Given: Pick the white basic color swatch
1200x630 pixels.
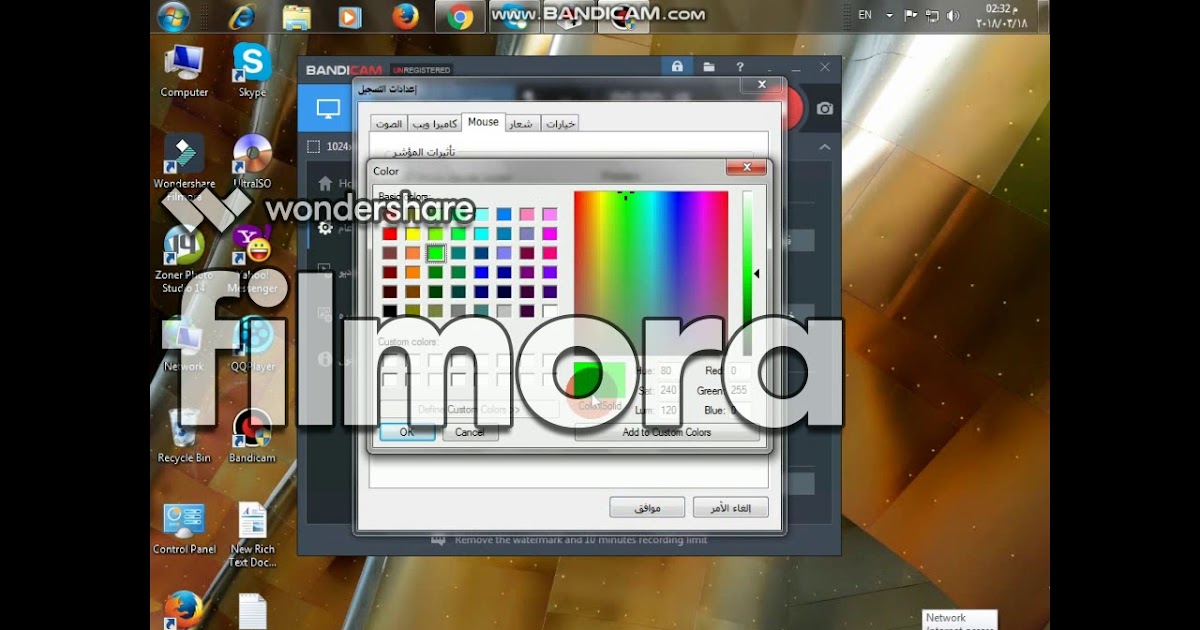Looking at the screenshot, I should (x=549, y=311).
